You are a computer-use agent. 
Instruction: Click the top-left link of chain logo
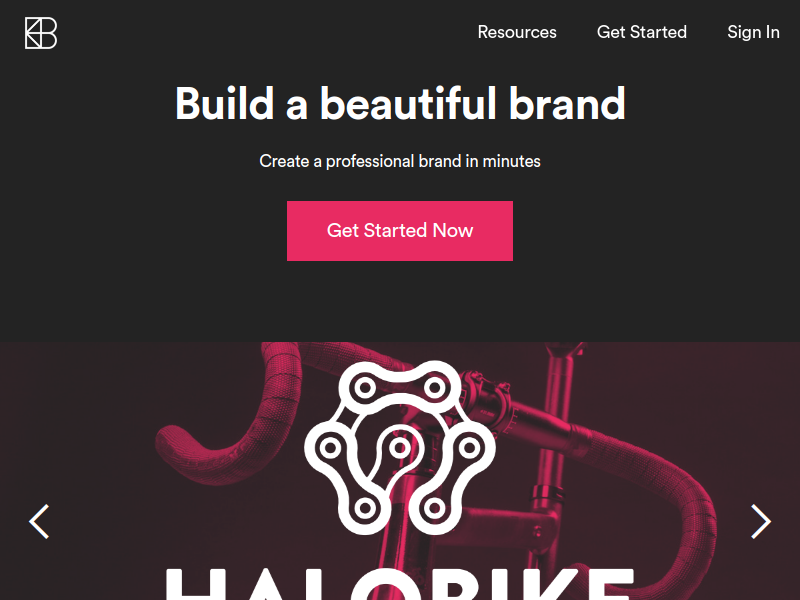(x=365, y=388)
